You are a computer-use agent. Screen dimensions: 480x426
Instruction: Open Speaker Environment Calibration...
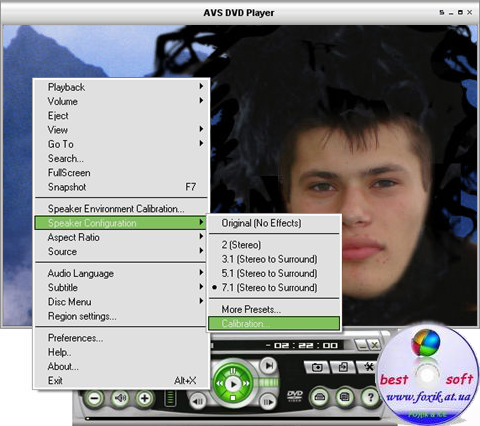click(122, 209)
